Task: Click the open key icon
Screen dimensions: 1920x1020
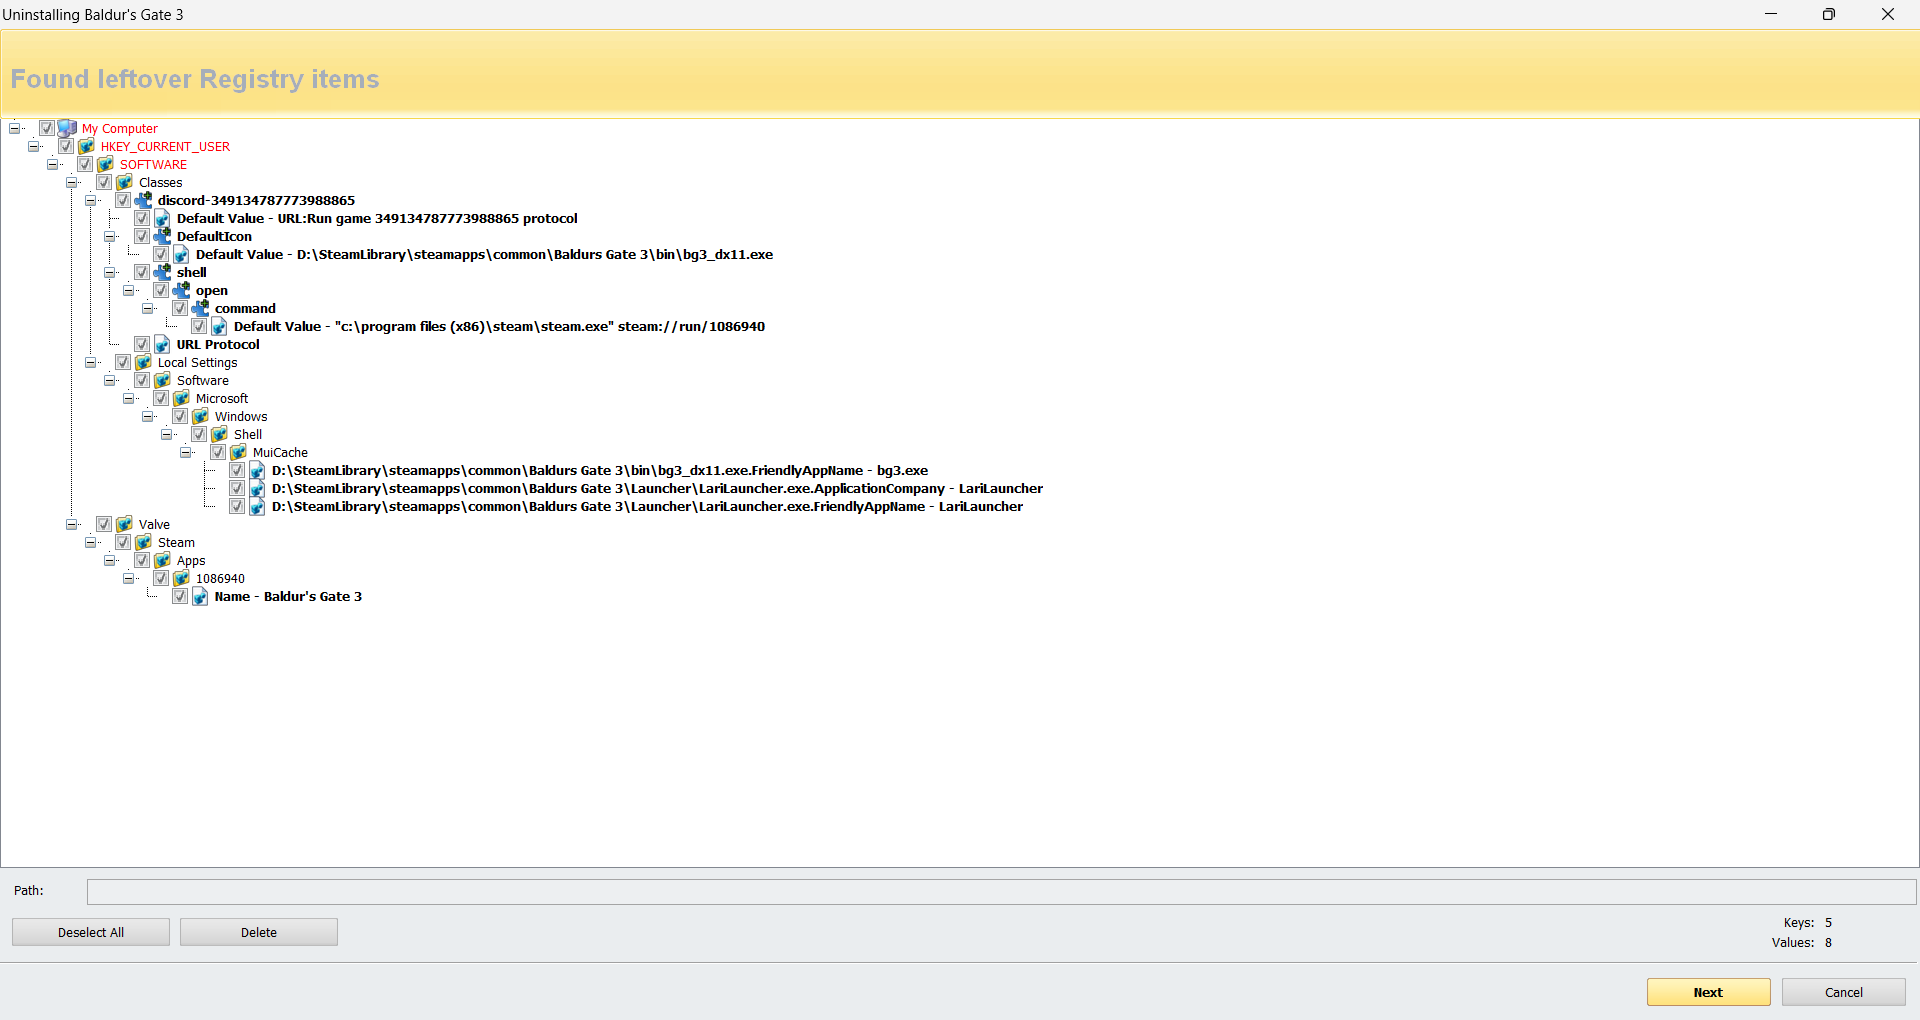Action: pos(181,290)
